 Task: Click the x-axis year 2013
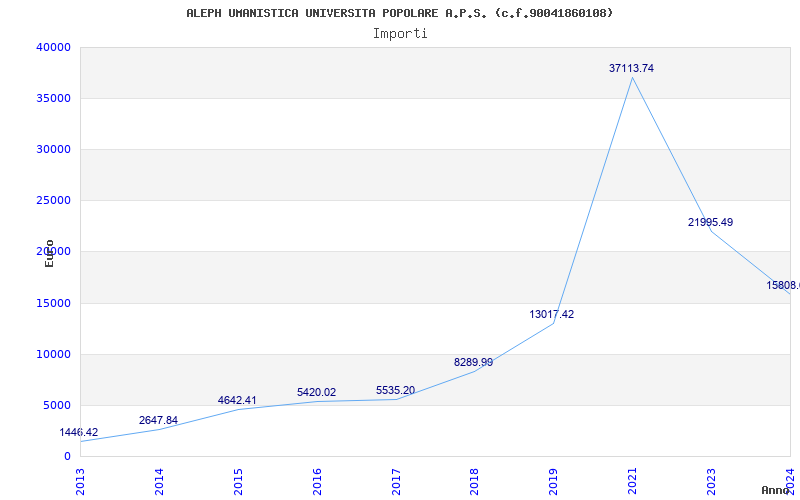tap(80, 482)
